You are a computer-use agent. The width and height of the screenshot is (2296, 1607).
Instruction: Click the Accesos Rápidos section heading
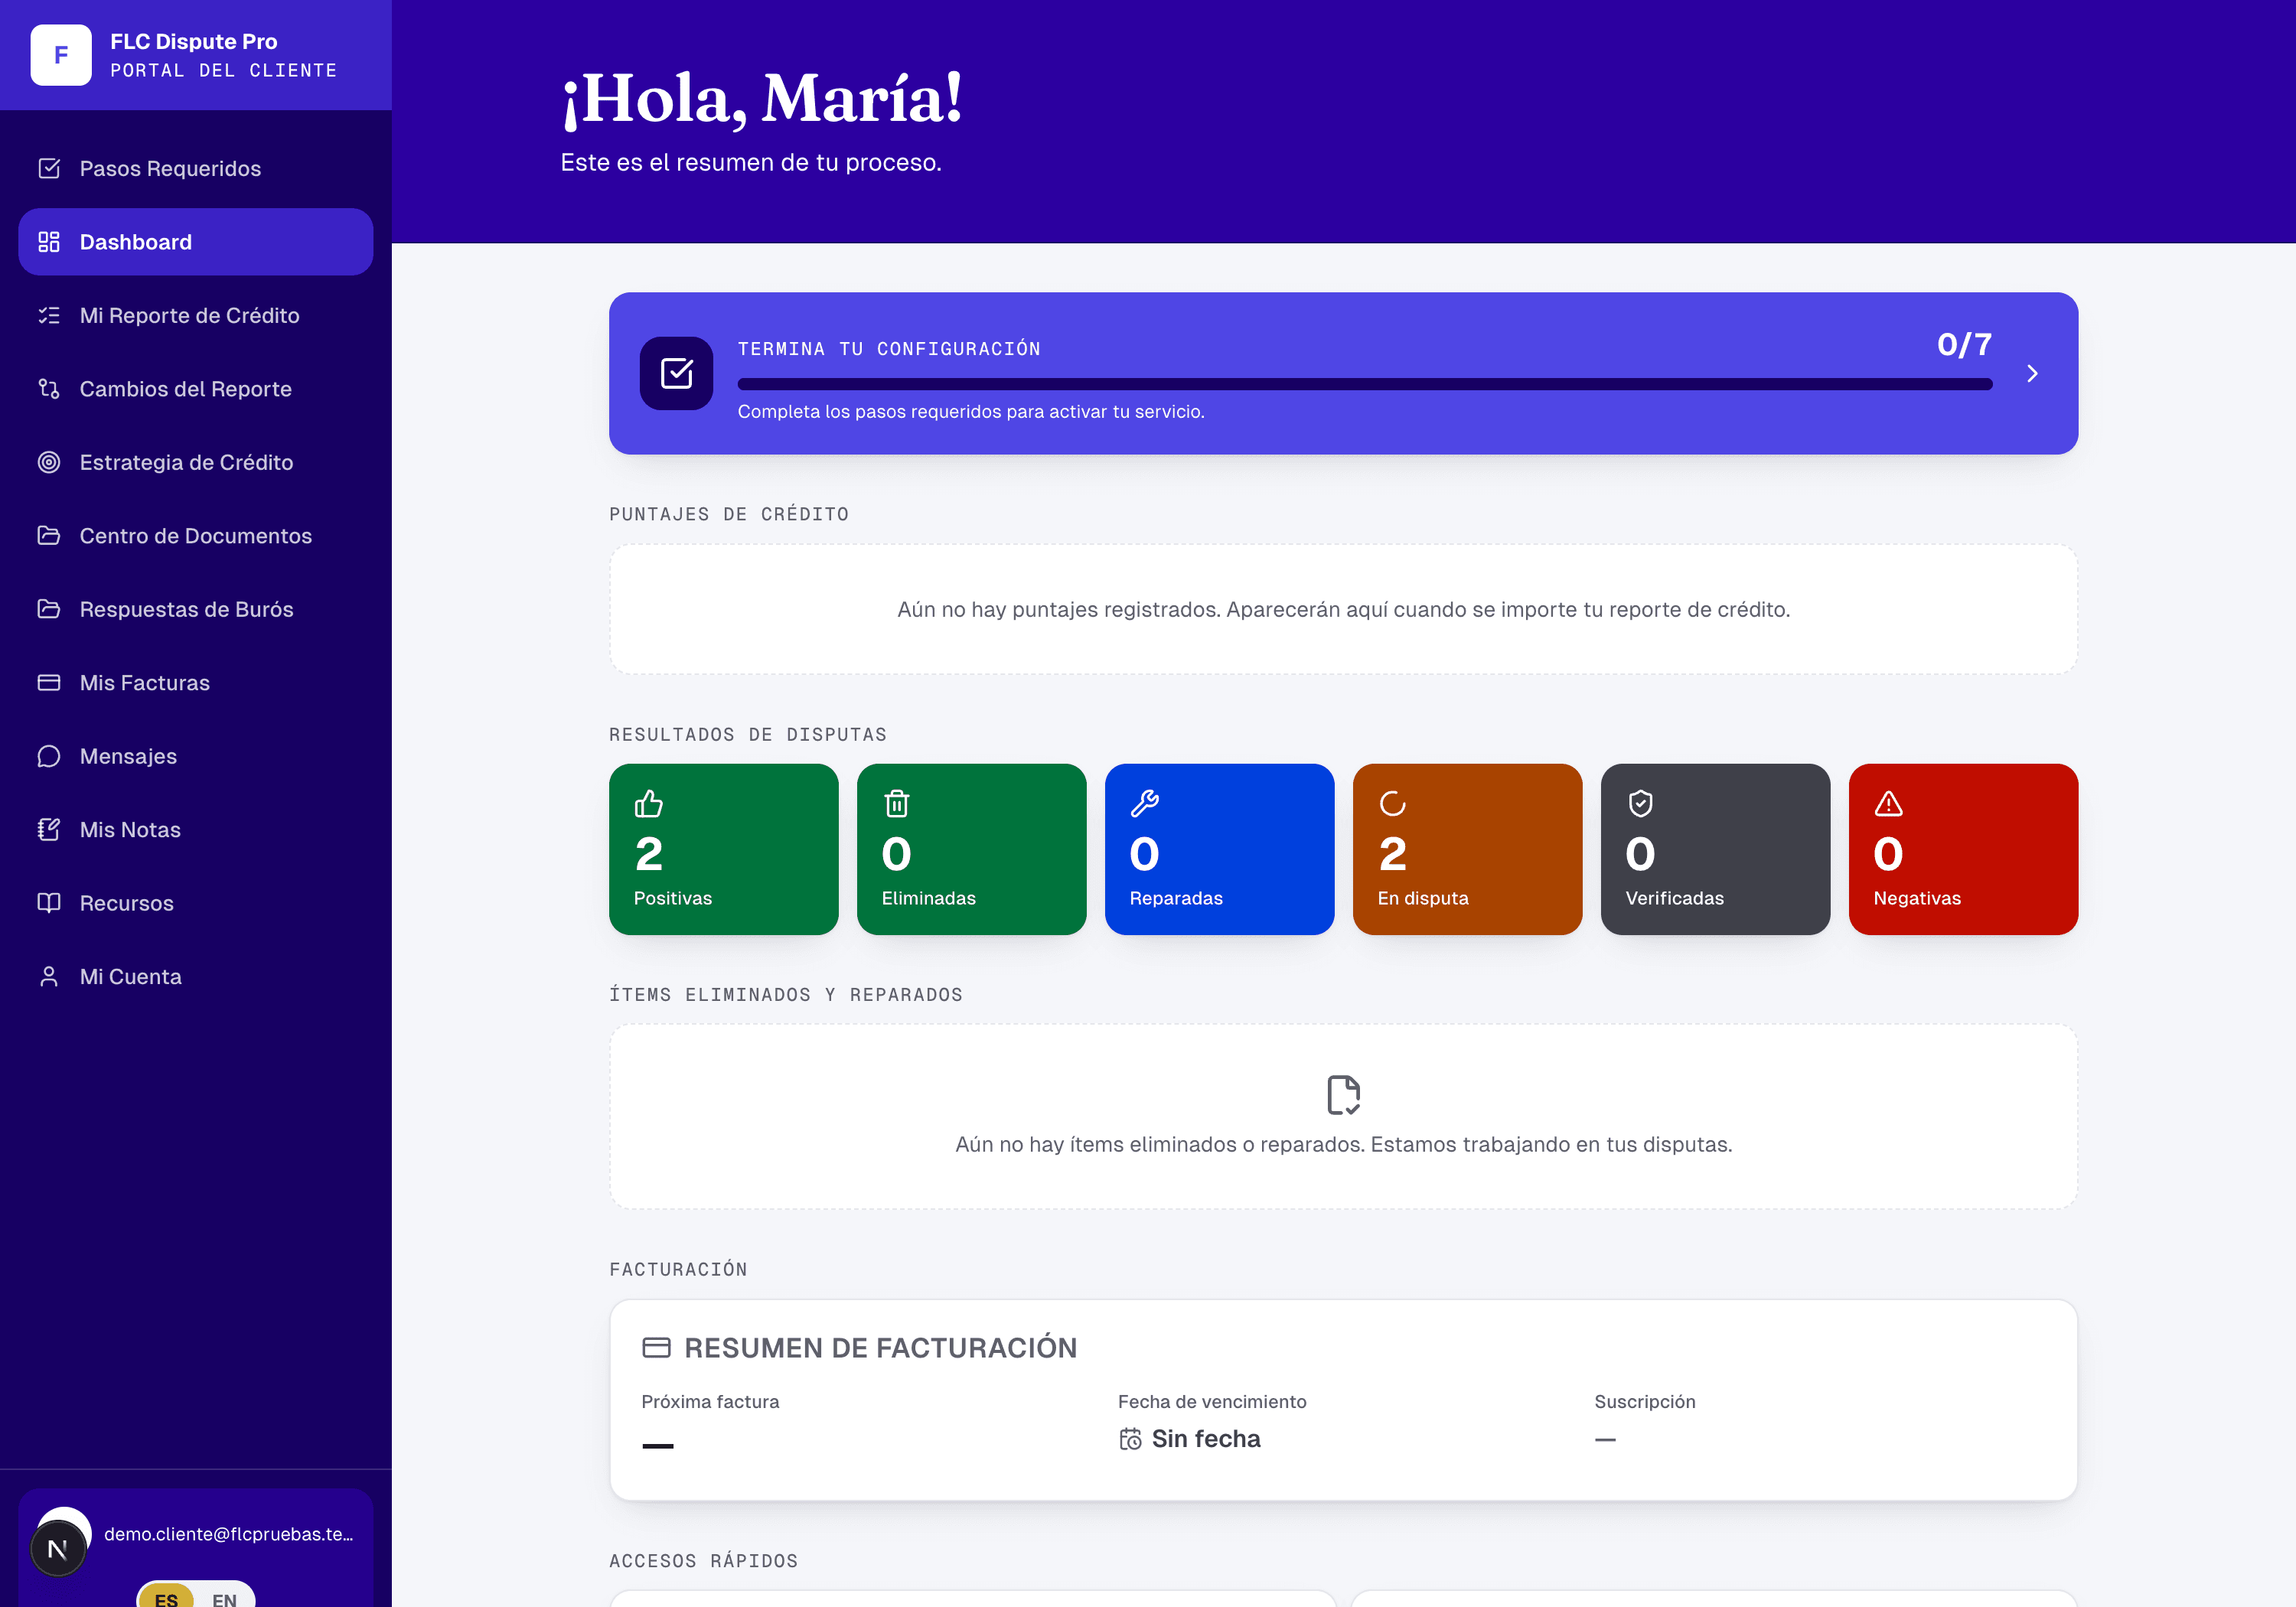(x=704, y=1561)
